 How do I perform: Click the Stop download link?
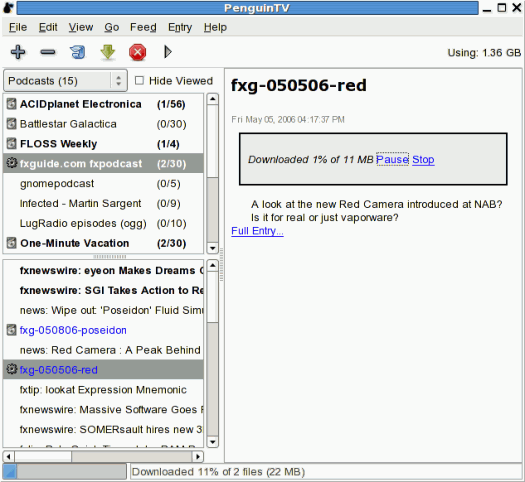coord(423,160)
